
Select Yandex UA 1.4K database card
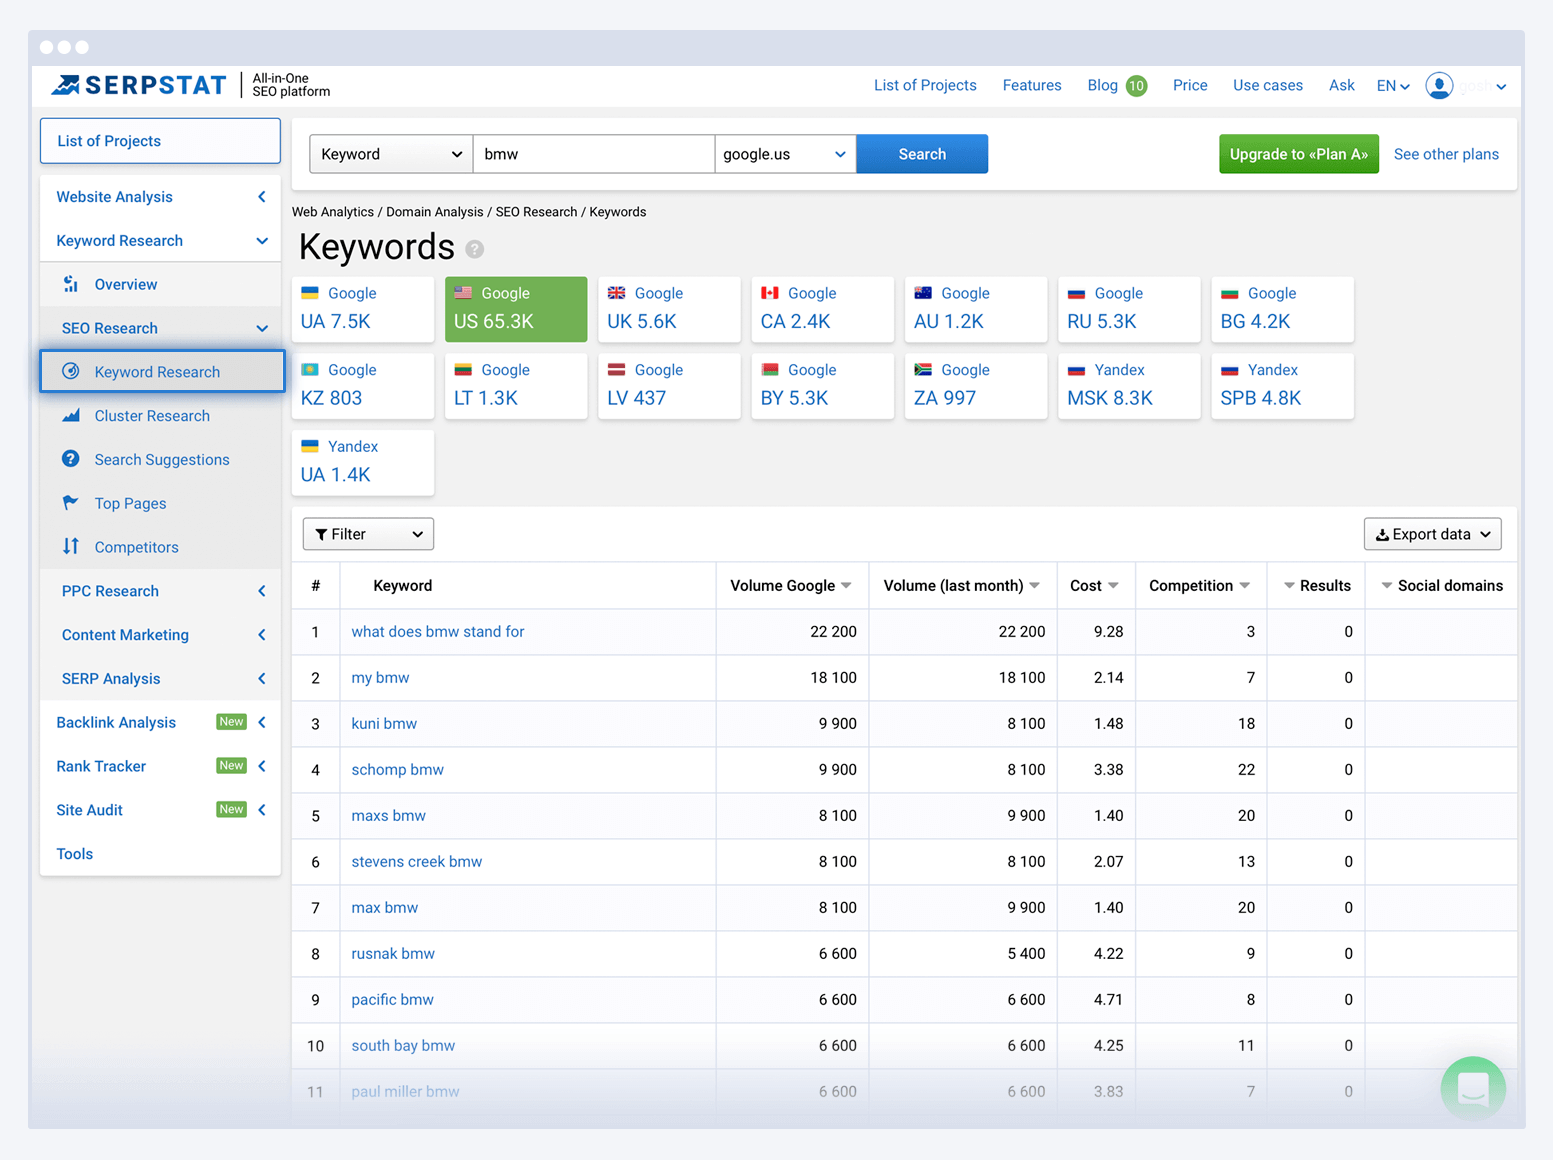363,462
